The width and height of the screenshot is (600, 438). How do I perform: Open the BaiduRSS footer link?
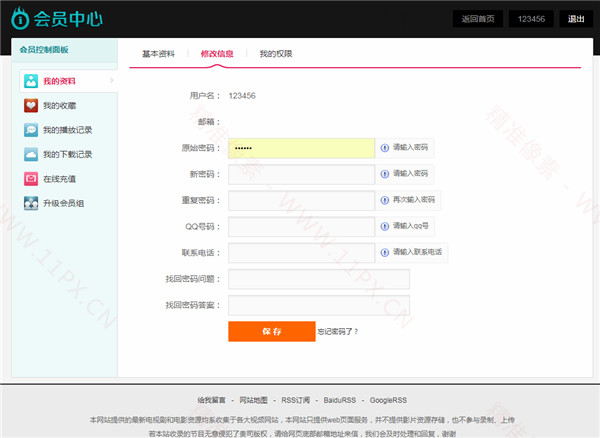click(340, 400)
